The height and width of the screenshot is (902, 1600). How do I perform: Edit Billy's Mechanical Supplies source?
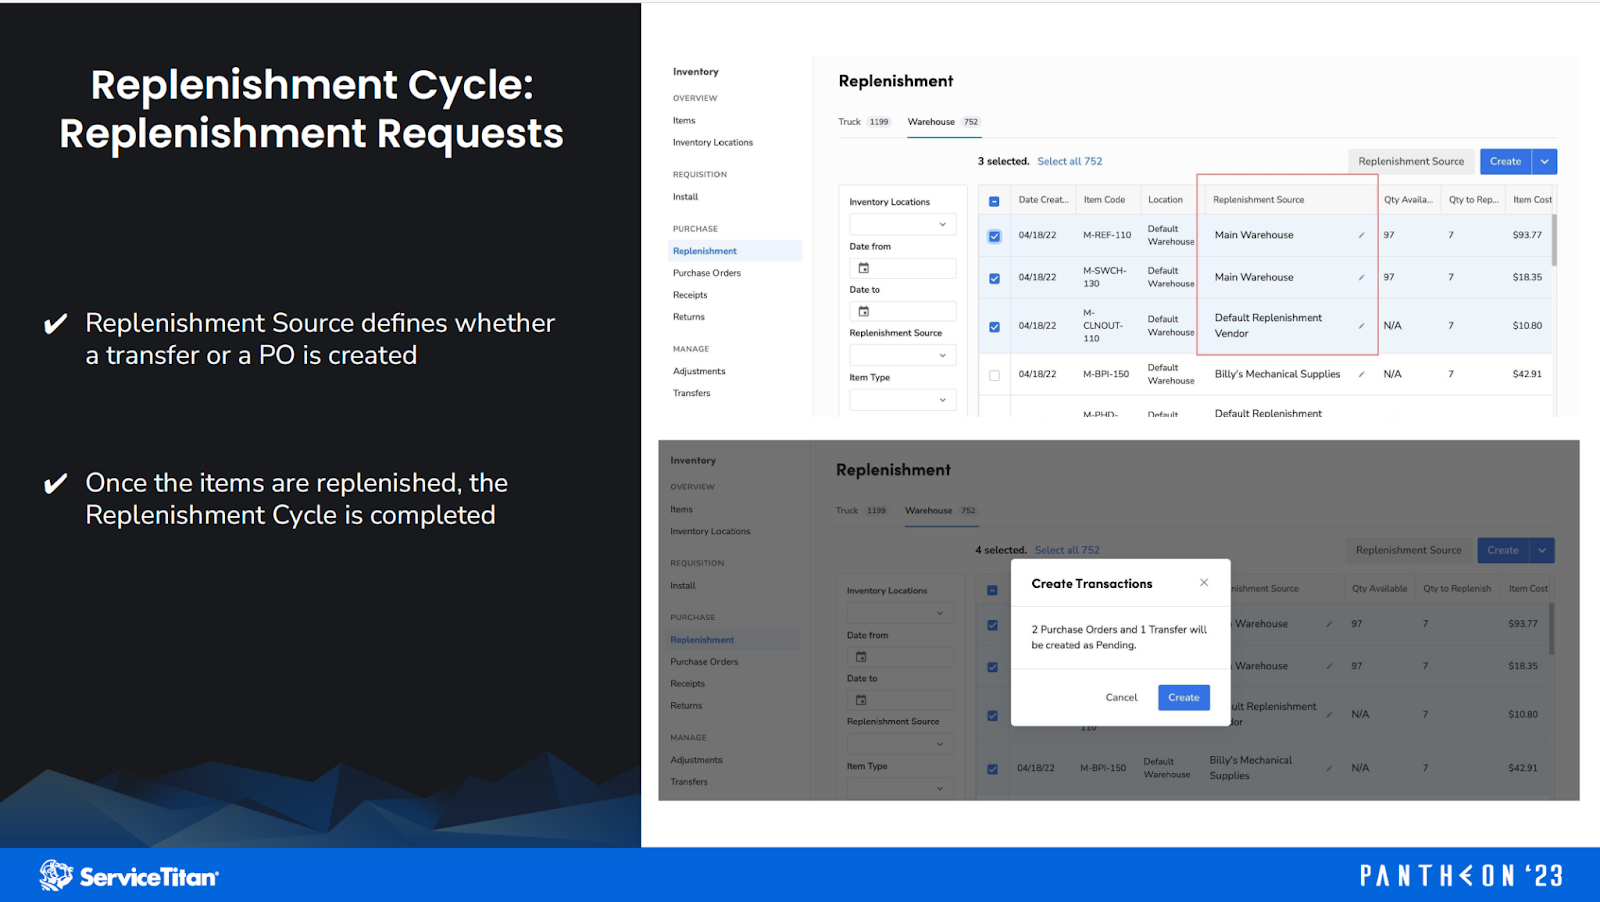[x=1362, y=374]
